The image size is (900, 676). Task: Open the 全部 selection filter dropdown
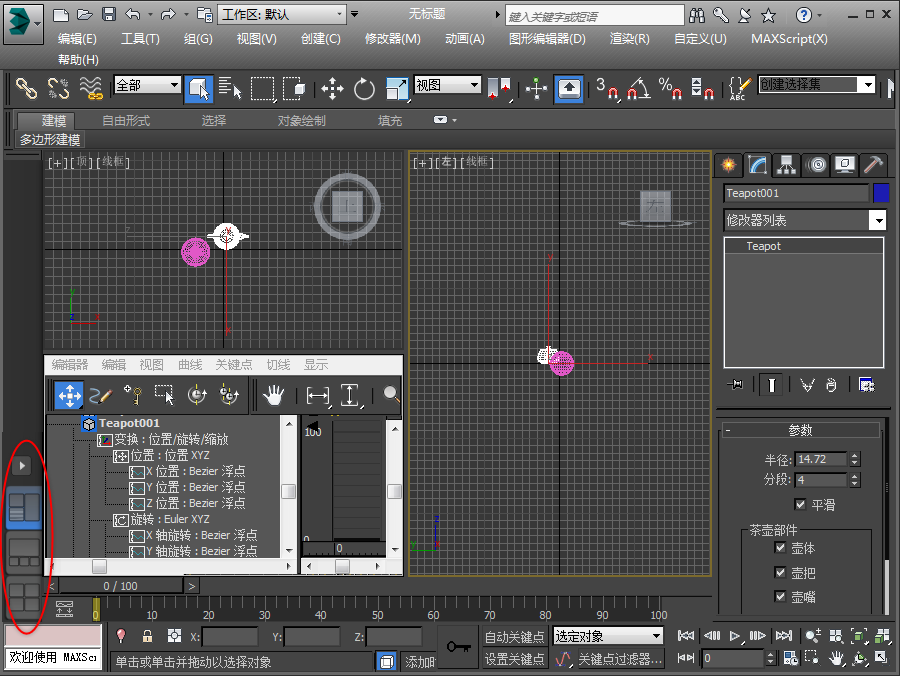click(x=148, y=86)
